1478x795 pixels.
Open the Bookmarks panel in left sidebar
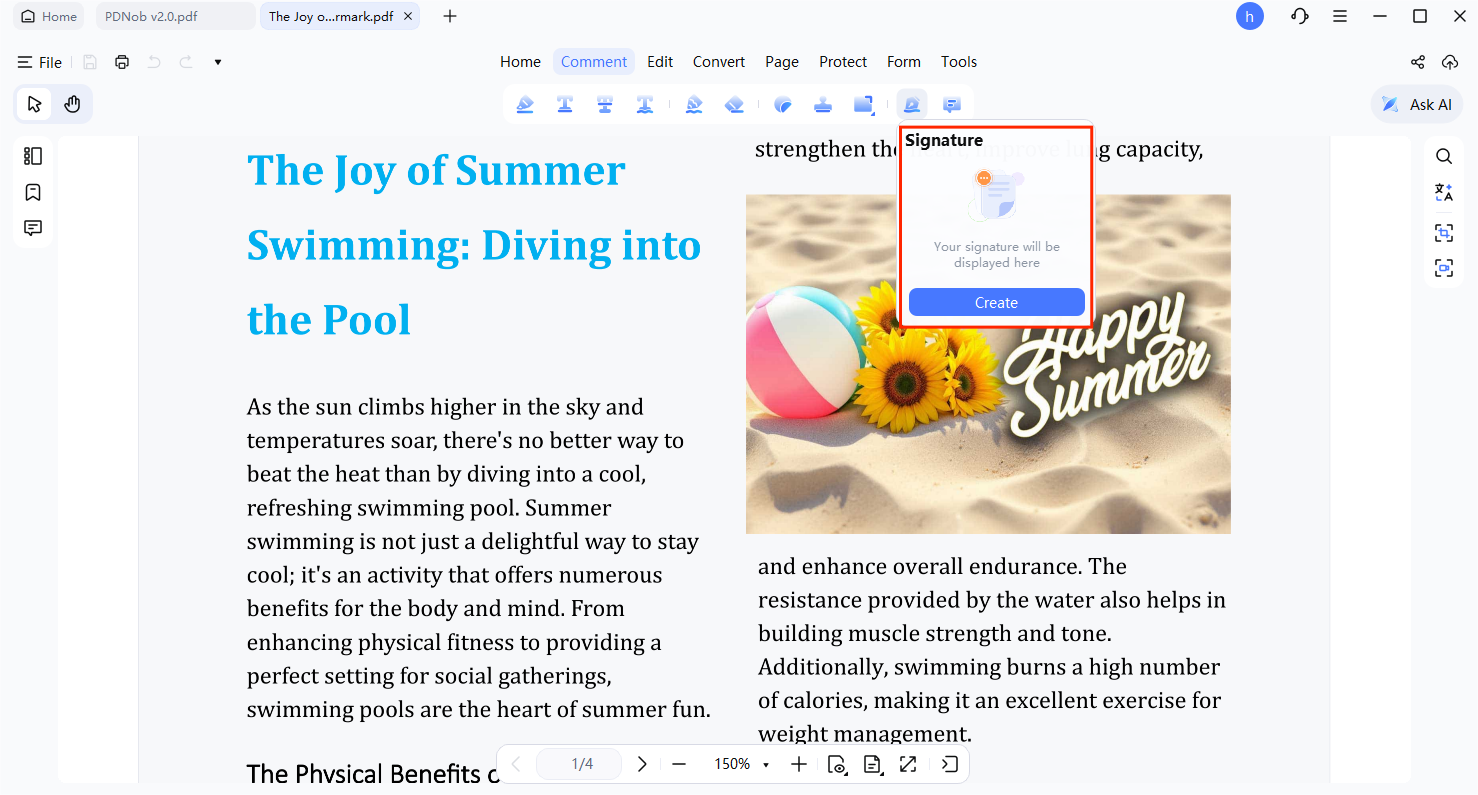click(x=33, y=192)
